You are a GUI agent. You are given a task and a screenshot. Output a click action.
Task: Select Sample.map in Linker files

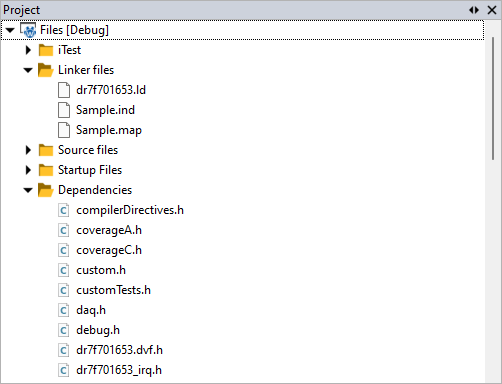point(109,130)
